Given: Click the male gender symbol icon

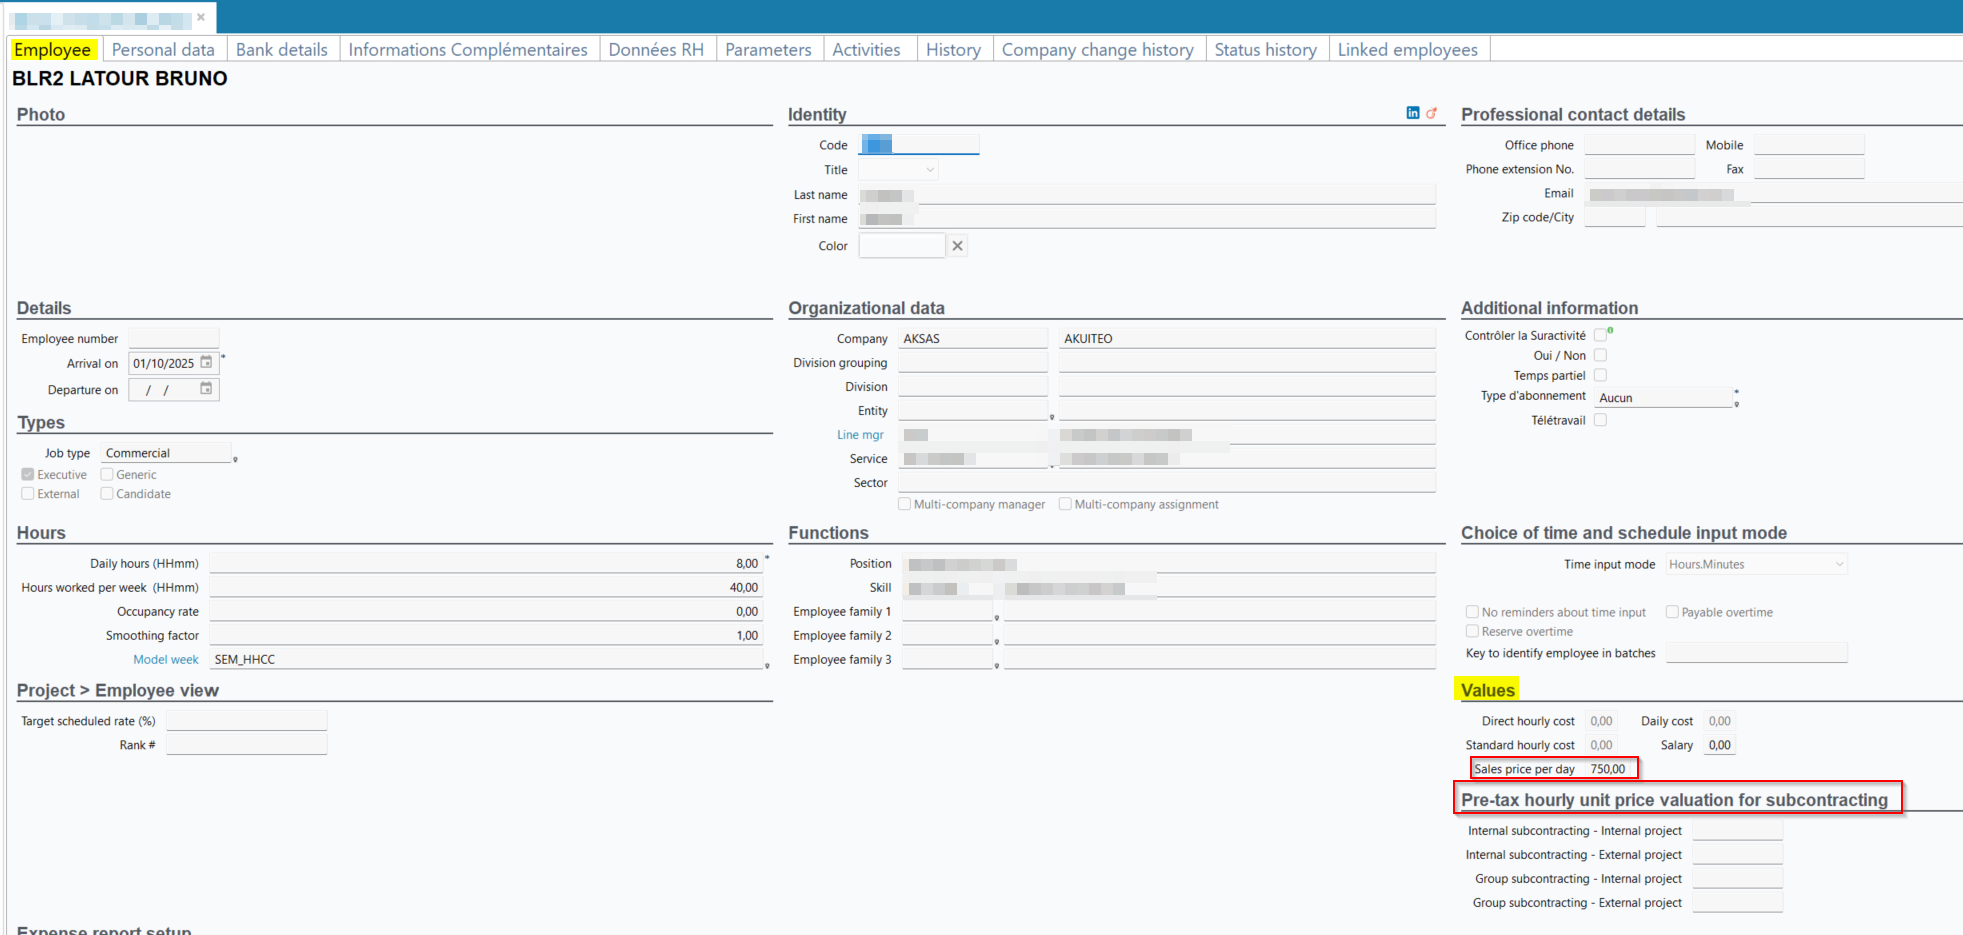Looking at the screenshot, I should [x=1431, y=113].
